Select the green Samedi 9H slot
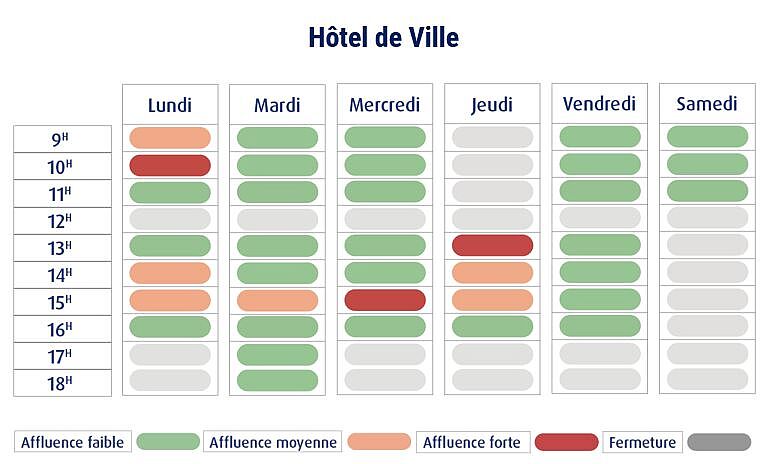Image resolution: width=774 pixels, height=464 pixels. tap(707, 137)
